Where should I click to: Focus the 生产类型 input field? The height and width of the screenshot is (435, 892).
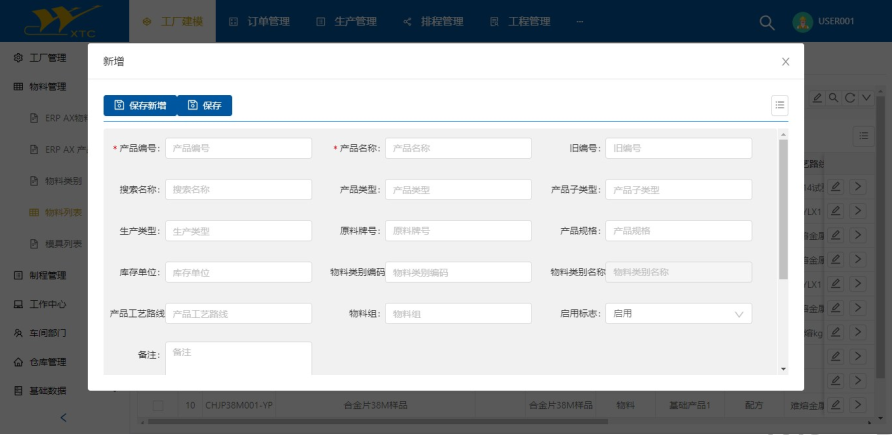[x=238, y=231]
